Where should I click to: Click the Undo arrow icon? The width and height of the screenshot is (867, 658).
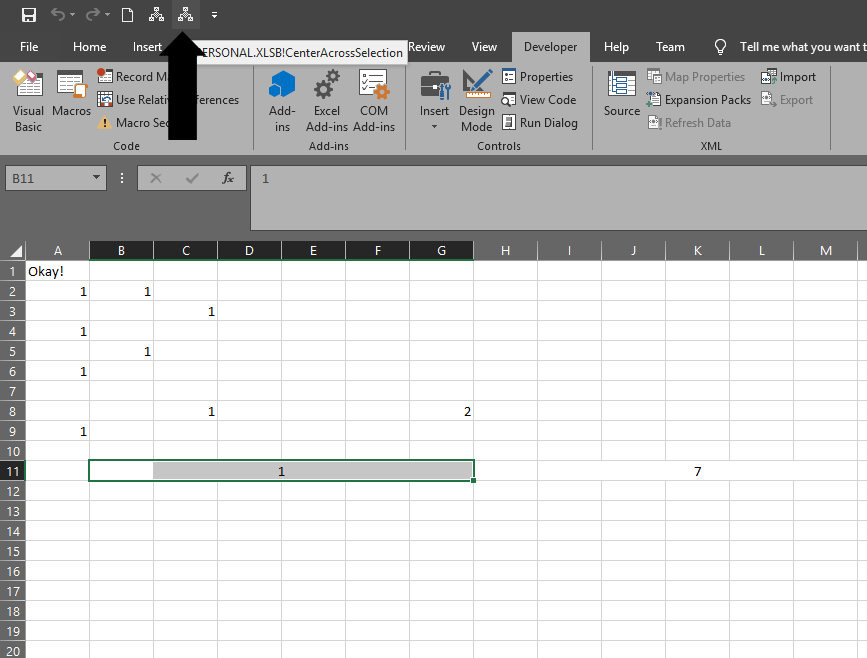point(58,14)
